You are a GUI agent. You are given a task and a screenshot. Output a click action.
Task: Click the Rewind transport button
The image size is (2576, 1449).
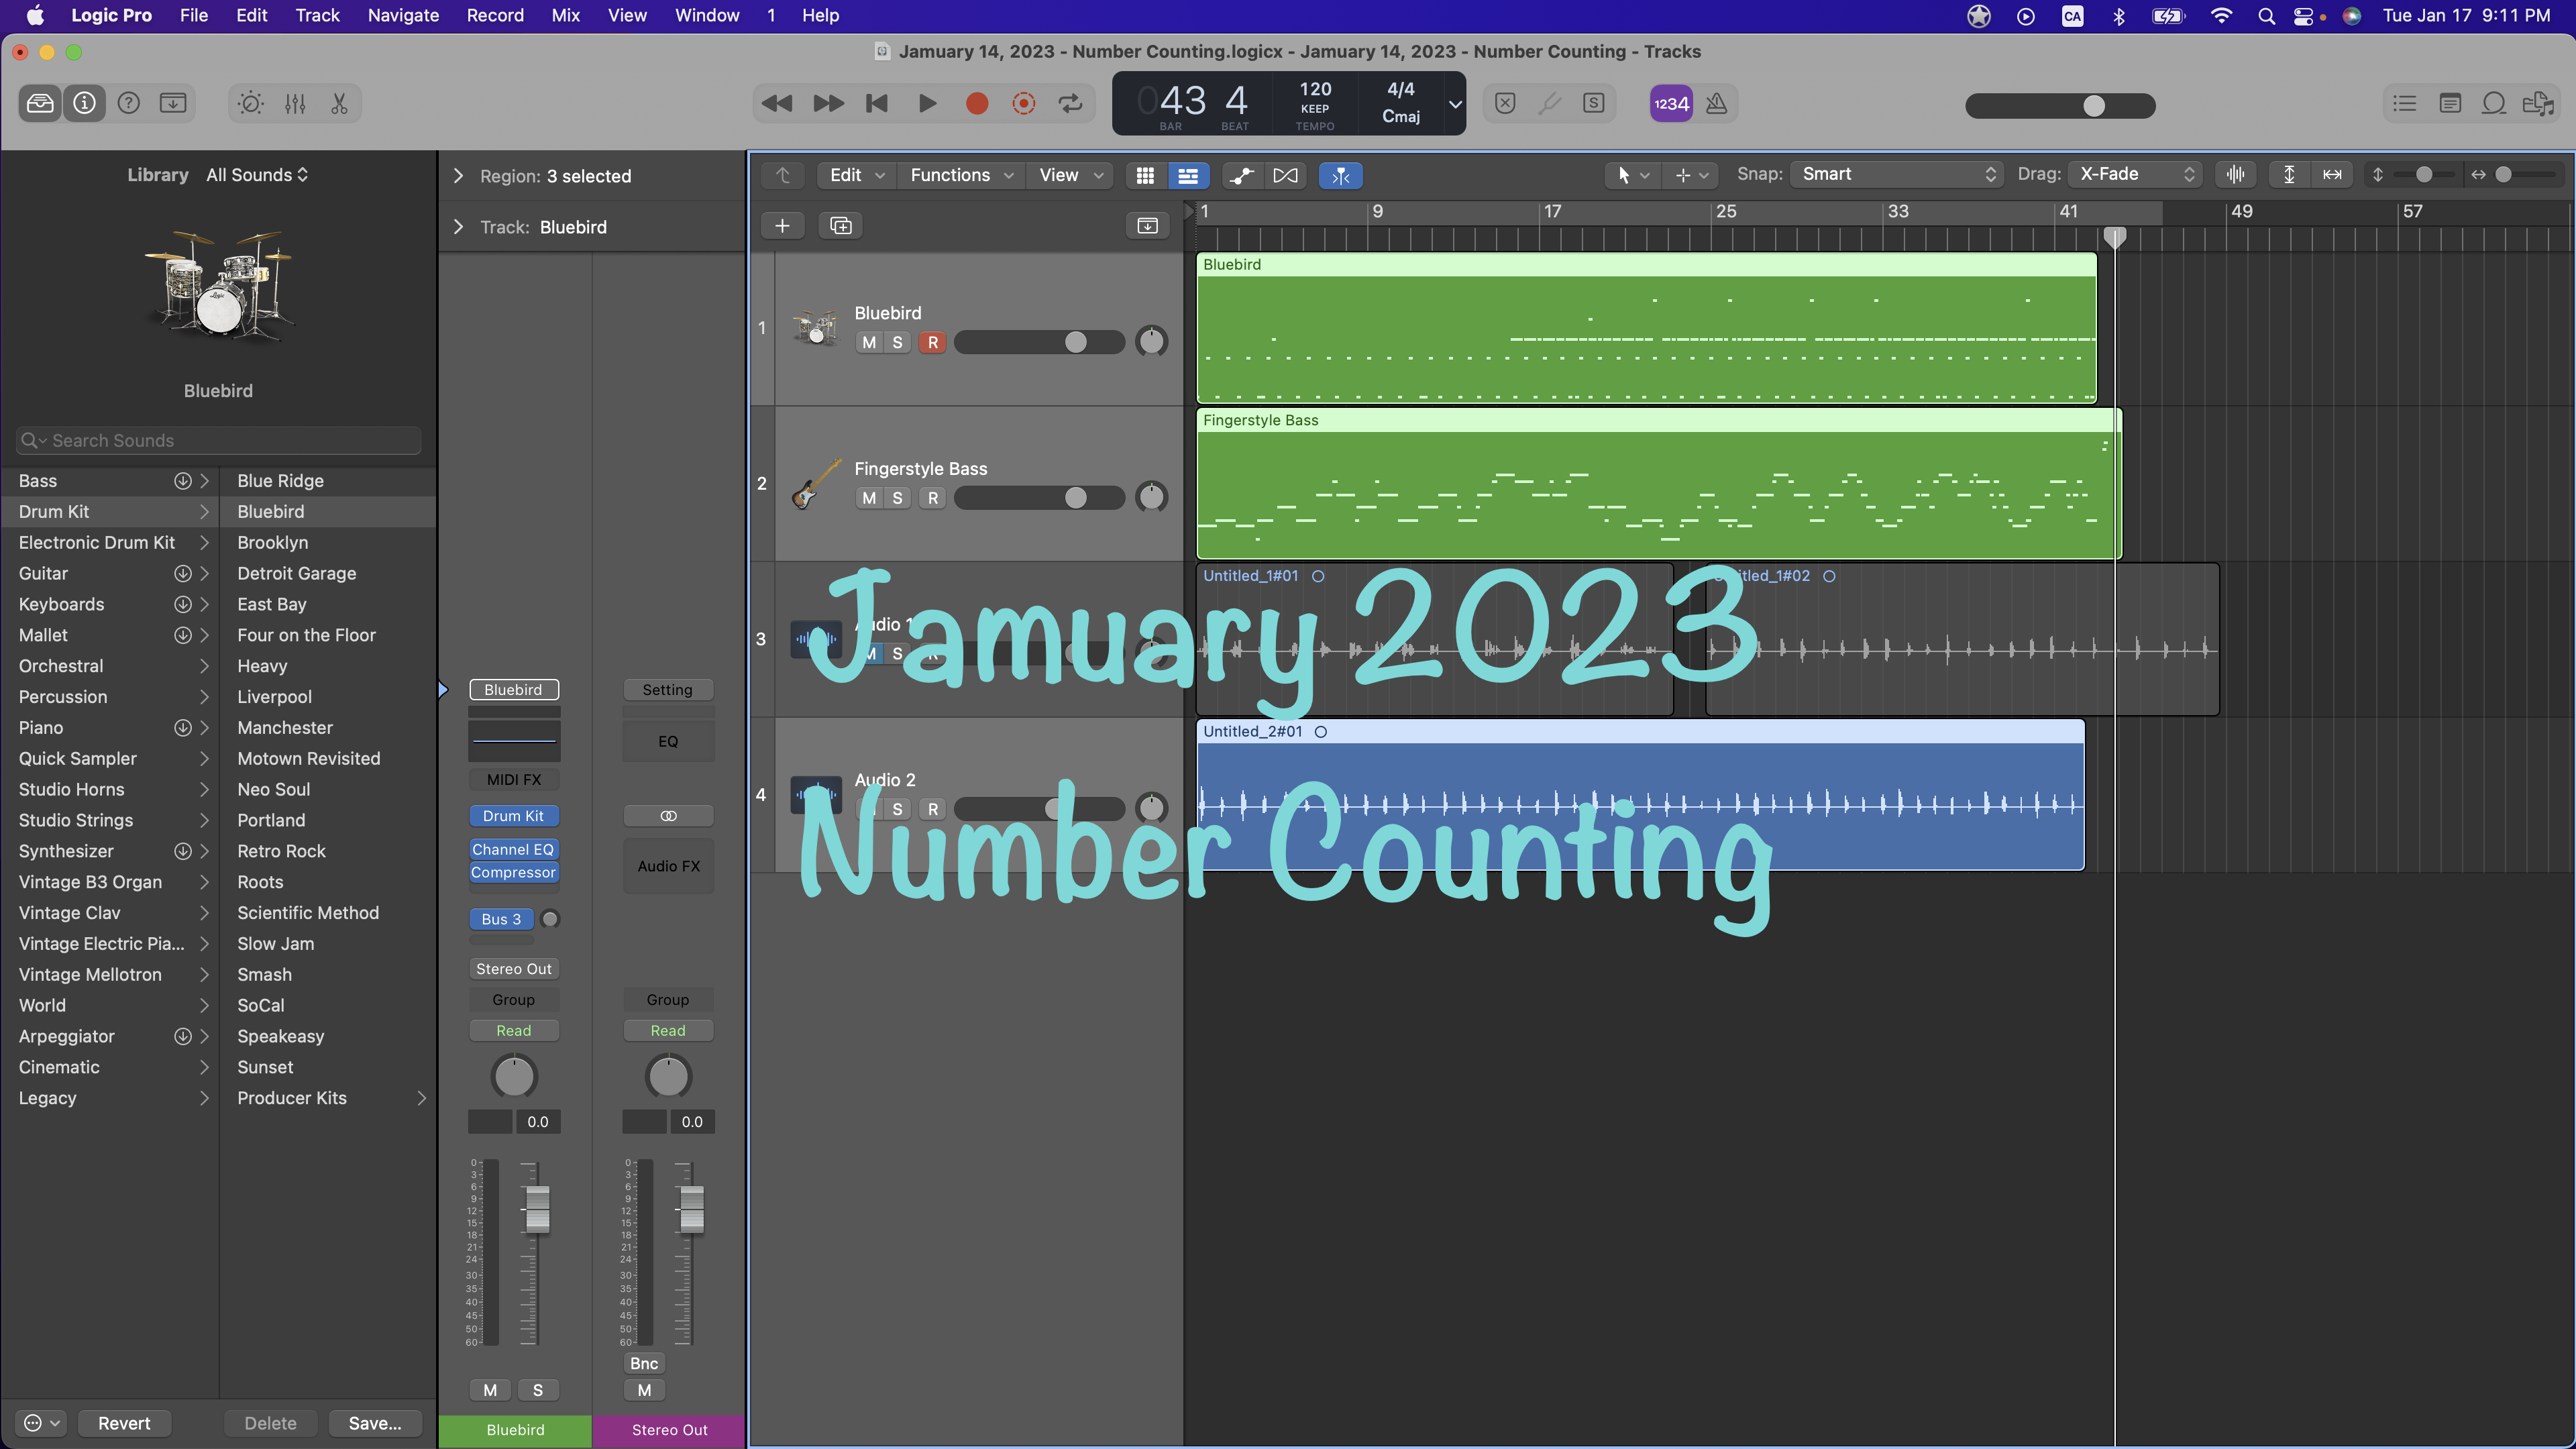pos(777,103)
